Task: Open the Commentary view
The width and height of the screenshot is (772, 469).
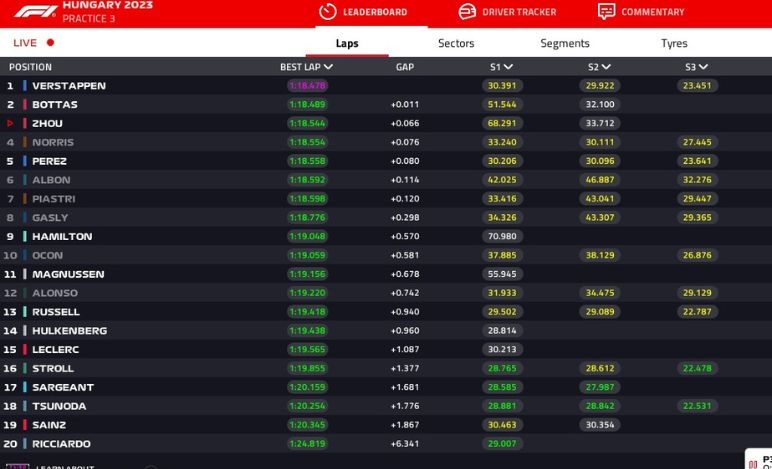Action: [652, 12]
